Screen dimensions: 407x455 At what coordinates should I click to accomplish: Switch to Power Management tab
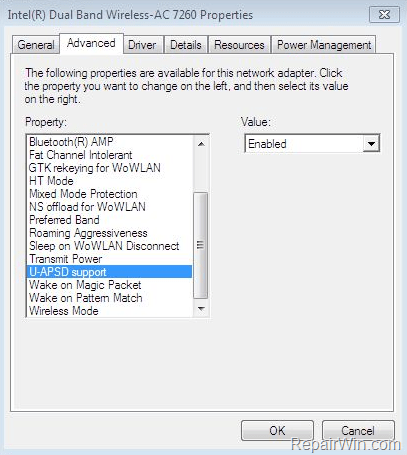324,45
